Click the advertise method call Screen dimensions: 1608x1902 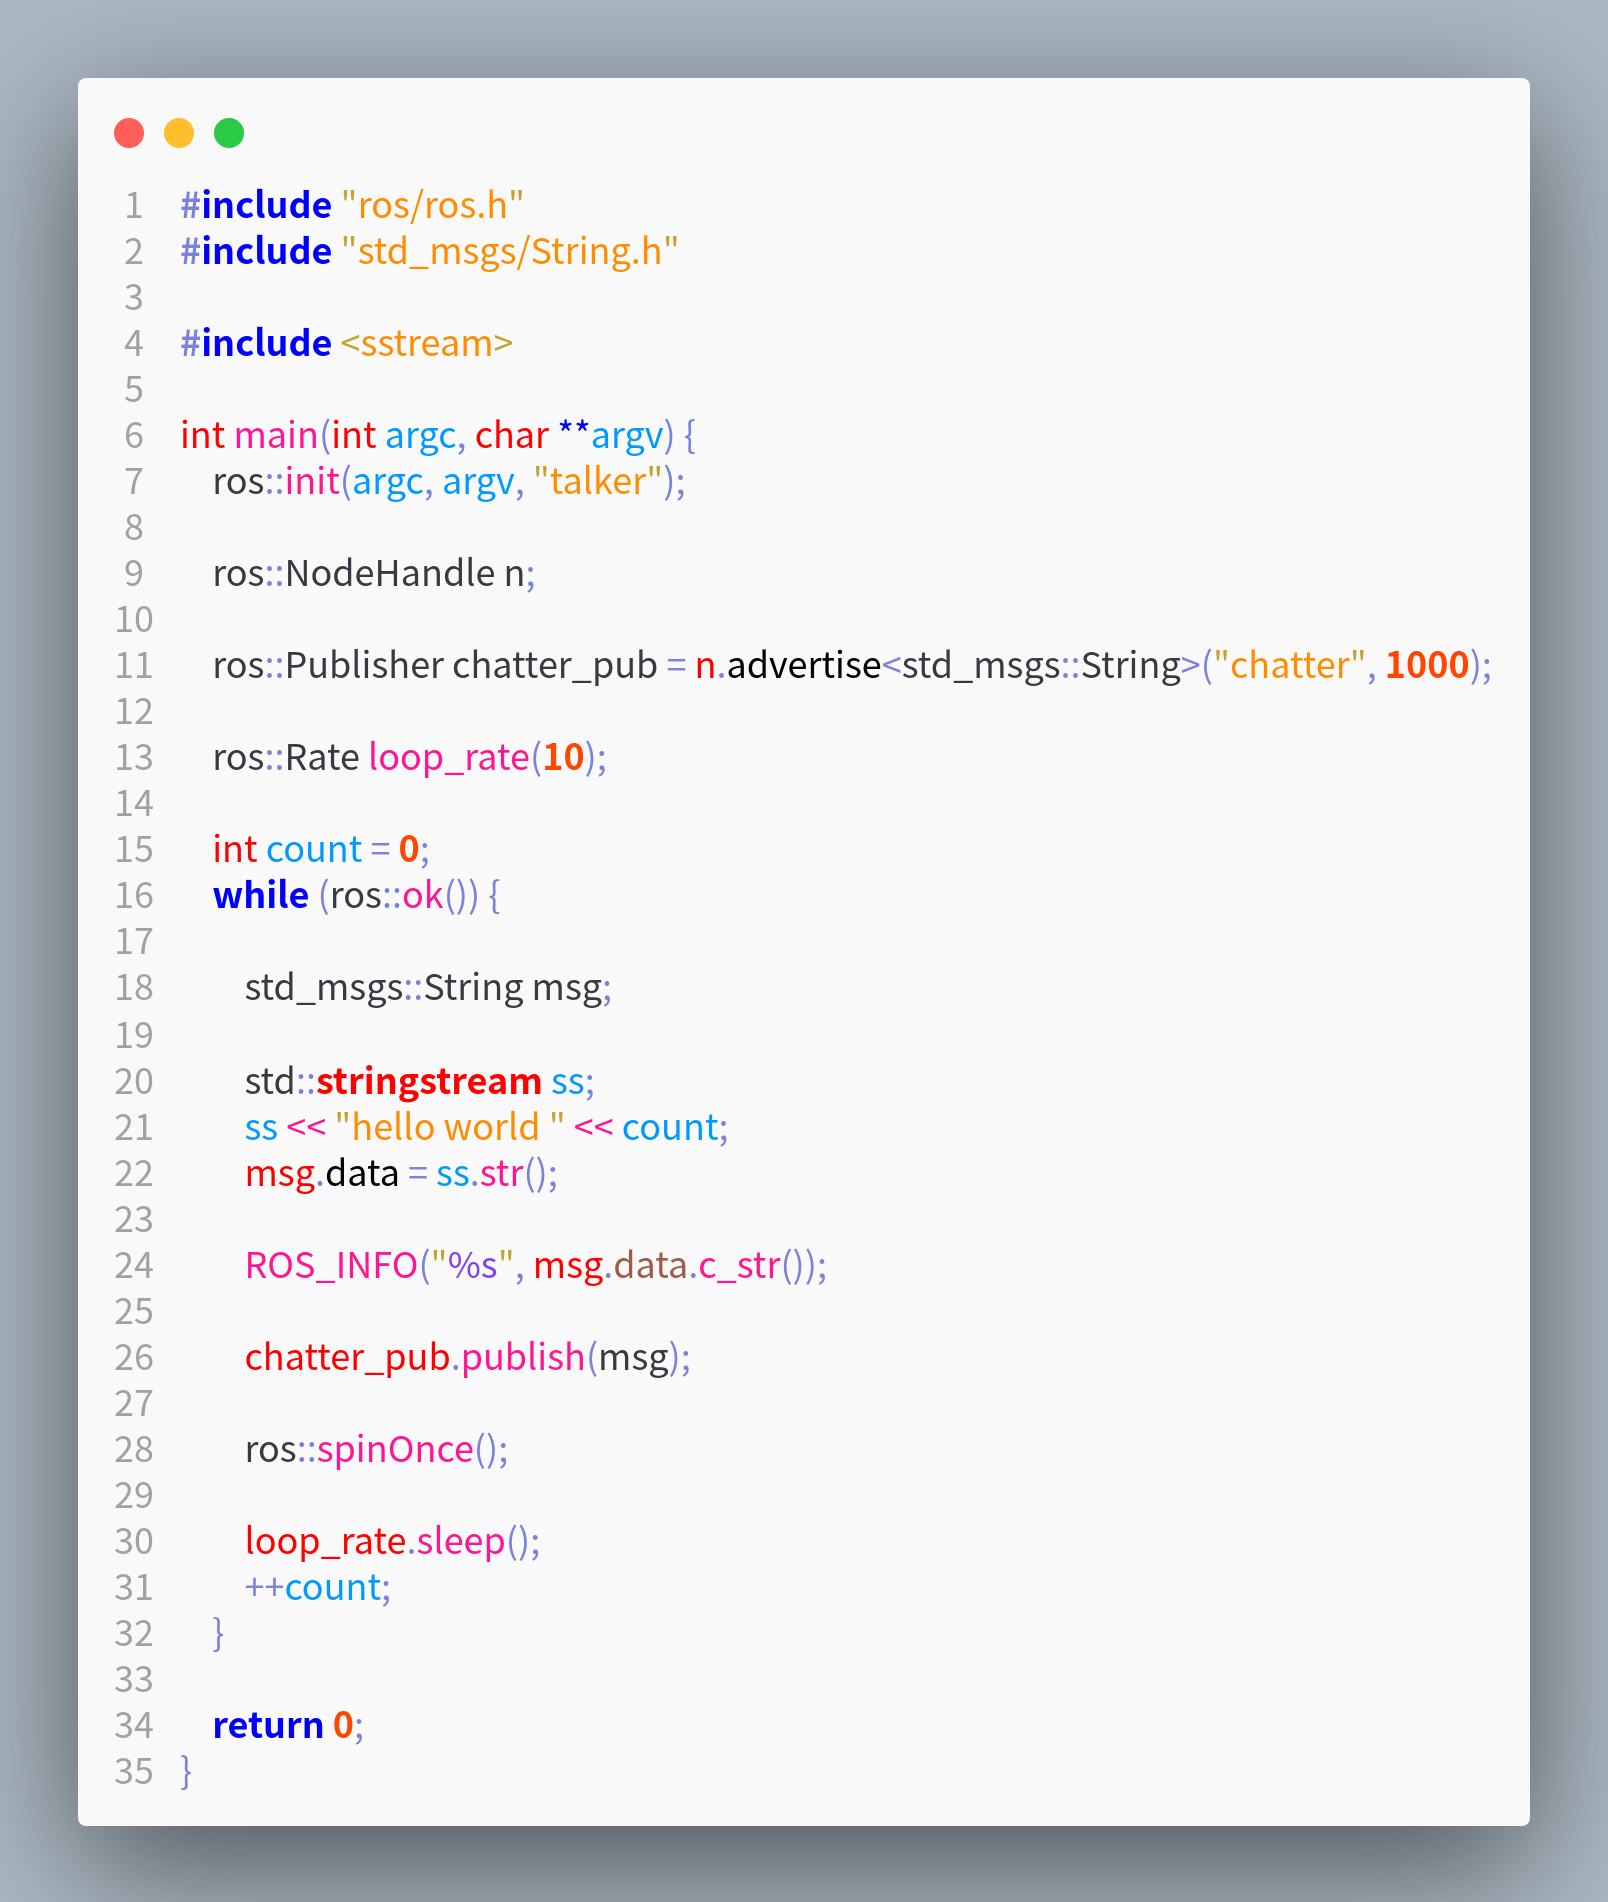click(804, 666)
